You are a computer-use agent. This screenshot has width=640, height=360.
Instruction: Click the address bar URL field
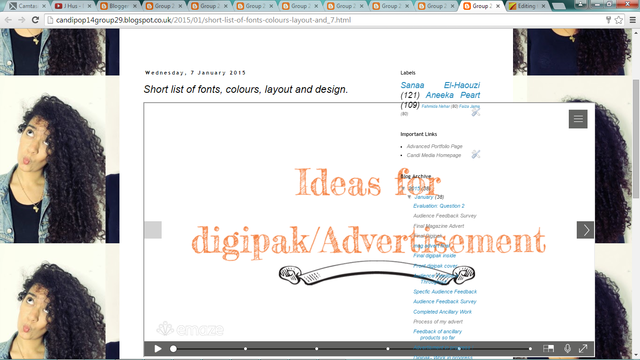click(x=327, y=20)
